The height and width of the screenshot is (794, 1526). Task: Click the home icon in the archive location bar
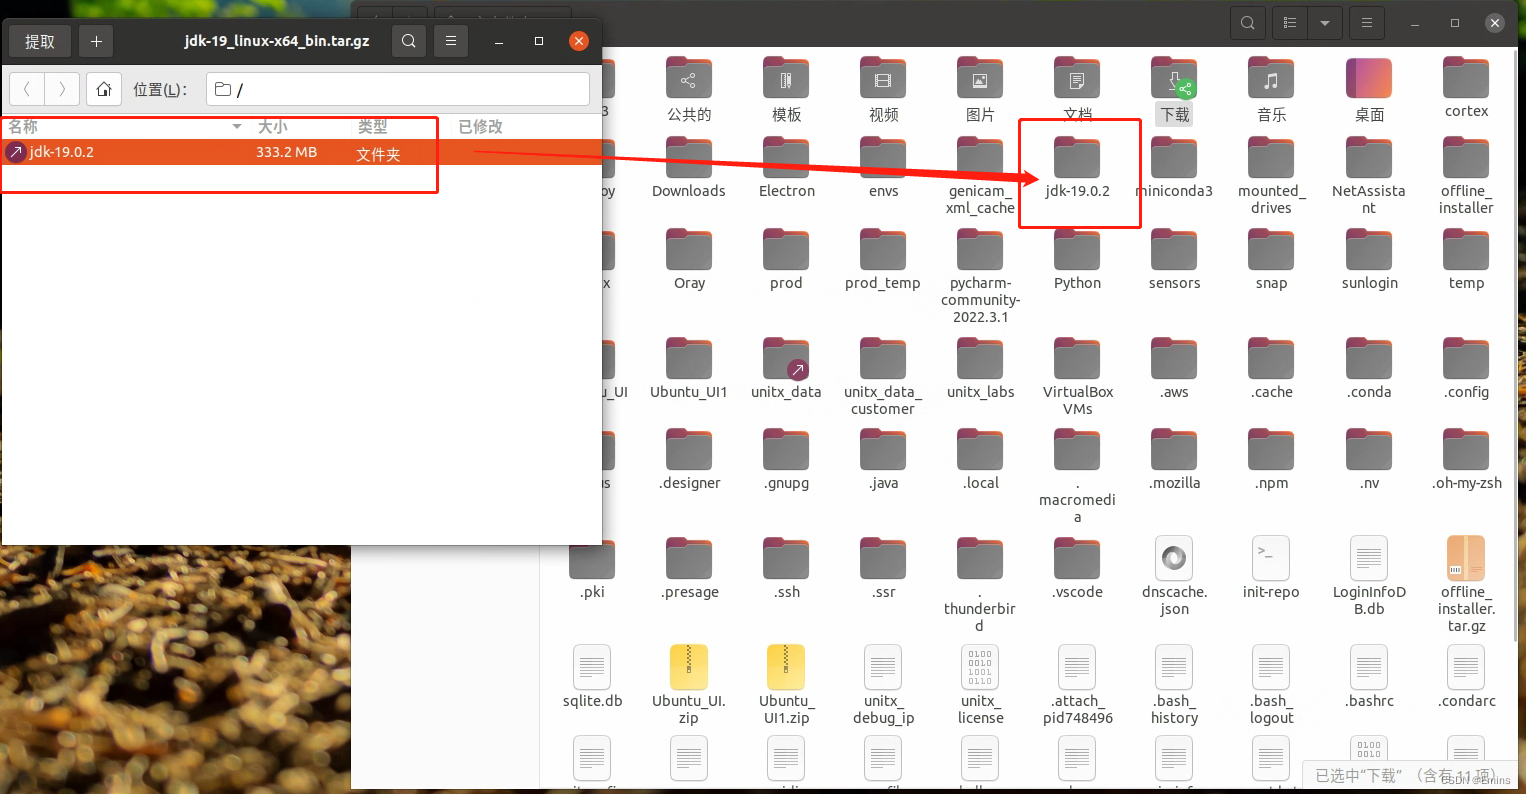pos(104,89)
